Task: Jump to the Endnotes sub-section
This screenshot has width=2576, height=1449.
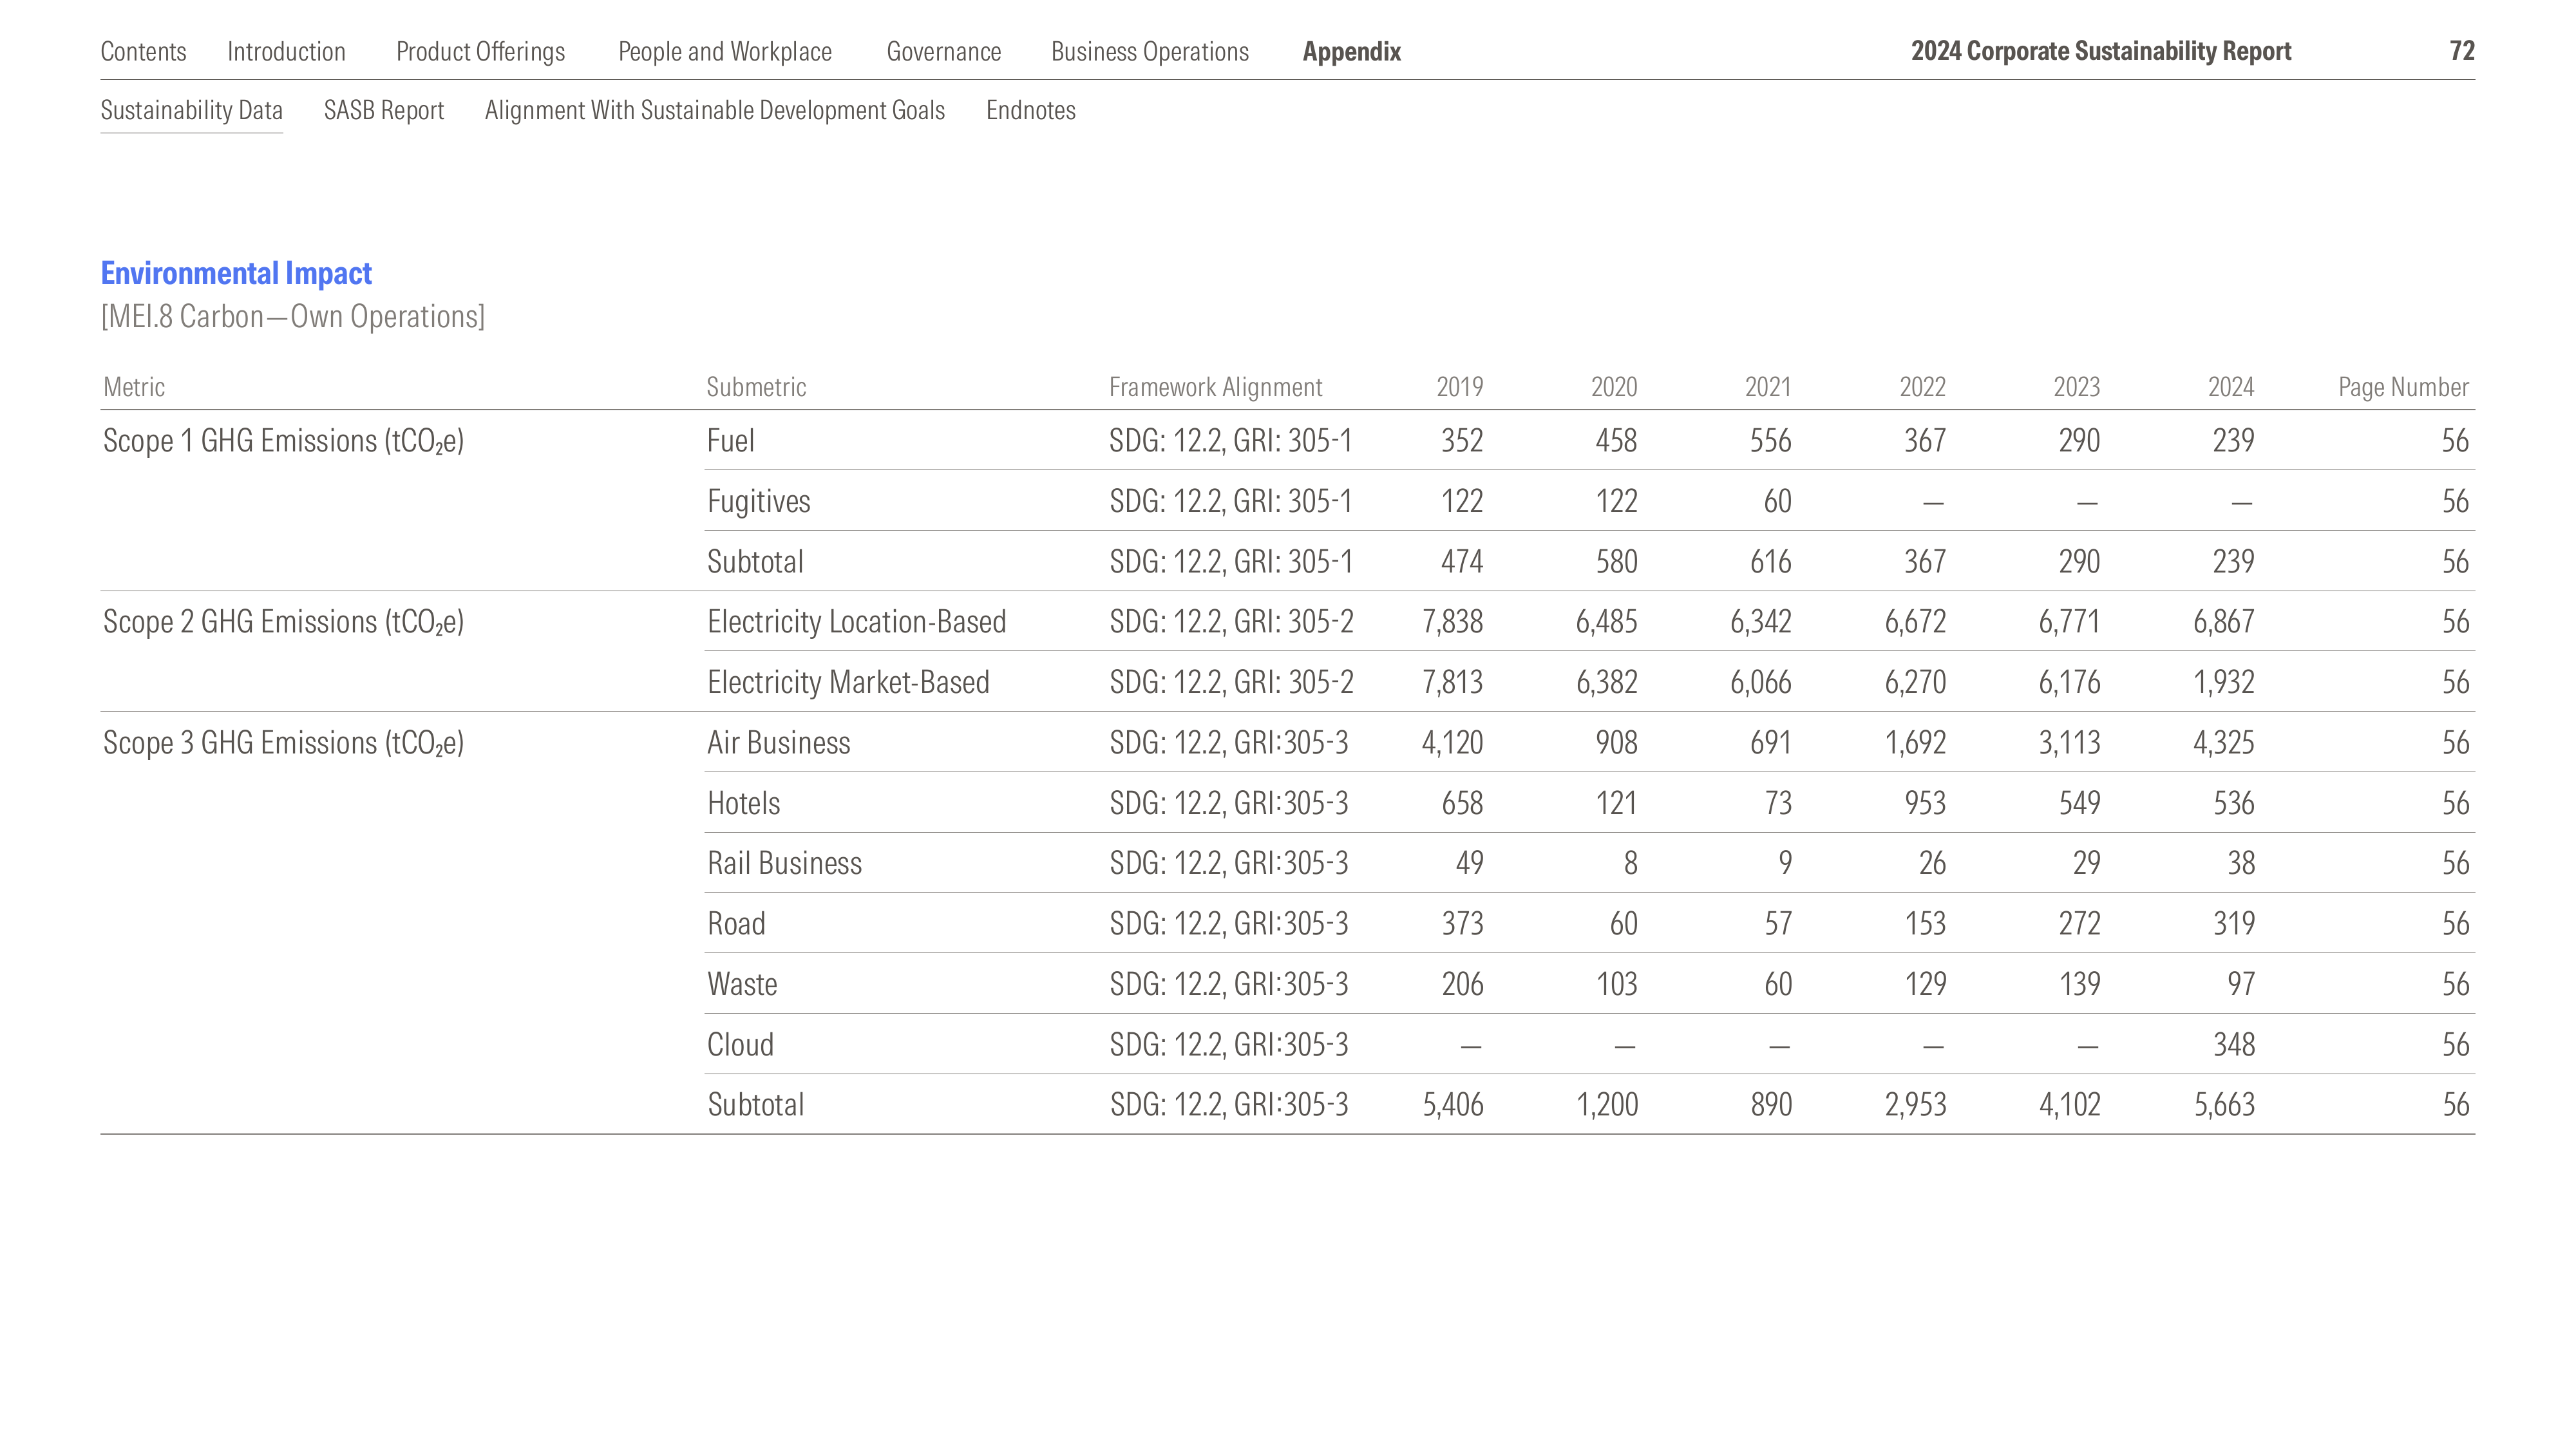Action: tap(1031, 110)
